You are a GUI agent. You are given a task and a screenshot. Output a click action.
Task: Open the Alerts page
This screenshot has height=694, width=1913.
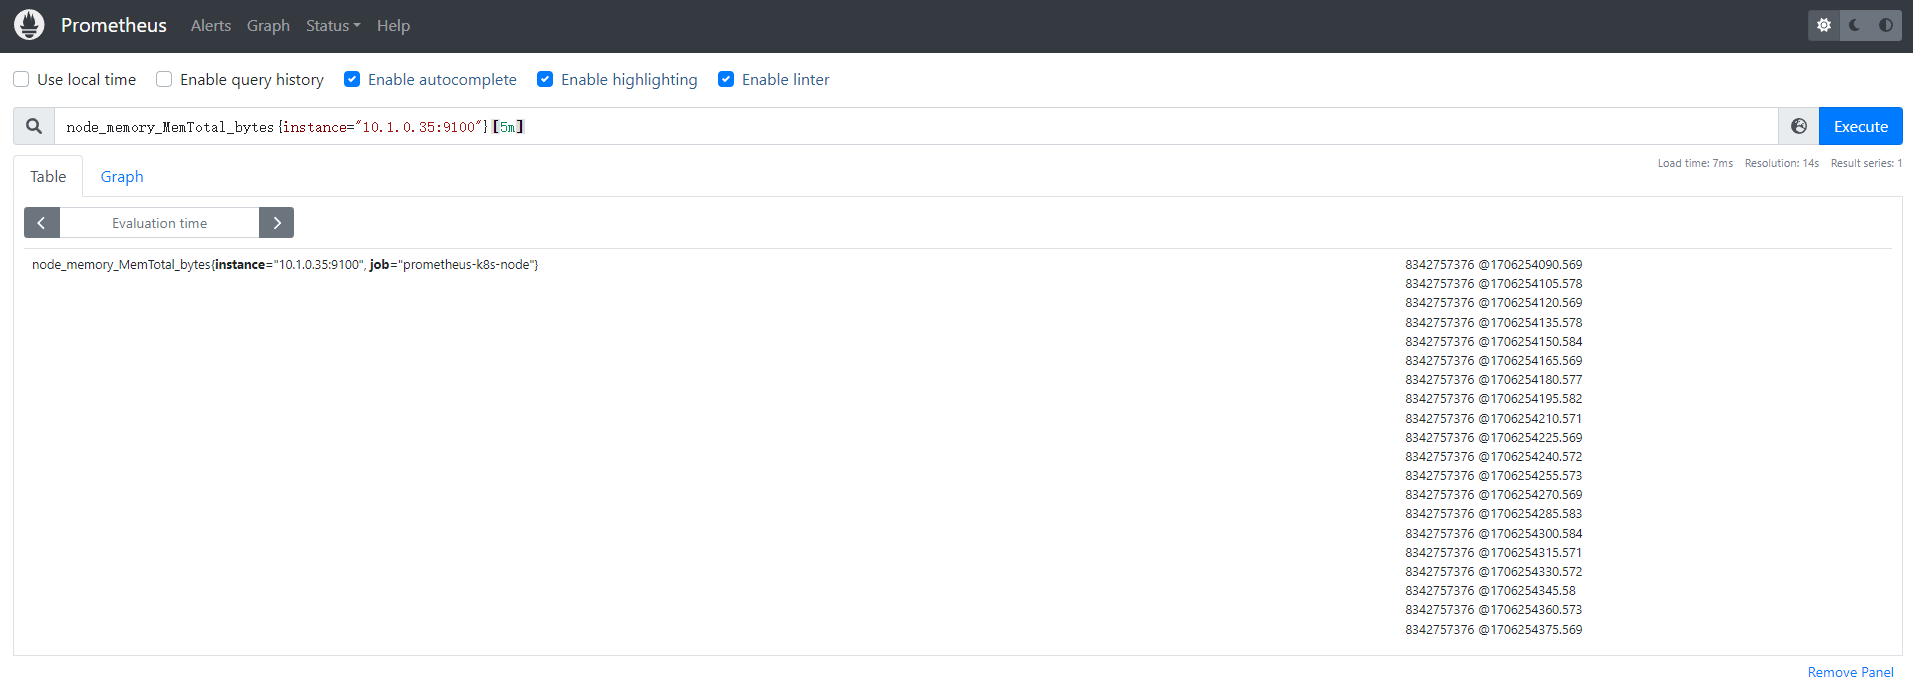click(x=211, y=26)
